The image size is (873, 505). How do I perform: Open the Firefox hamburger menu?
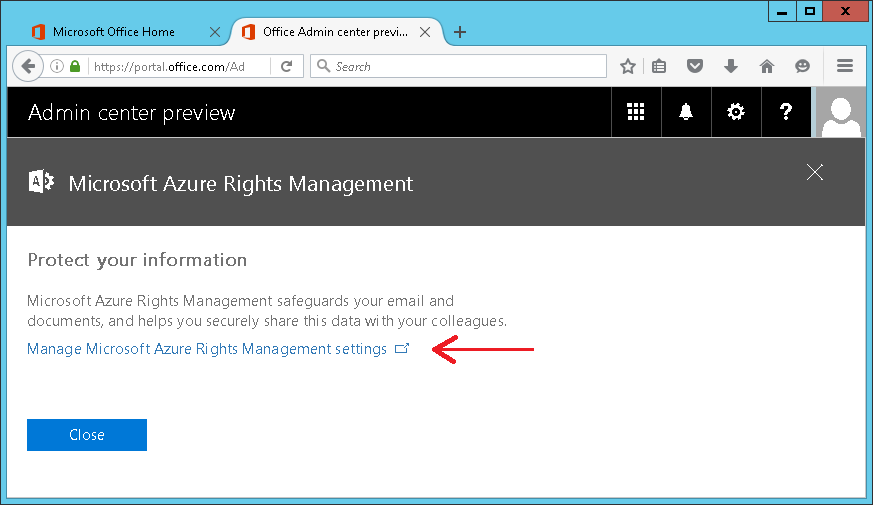(845, 66)
